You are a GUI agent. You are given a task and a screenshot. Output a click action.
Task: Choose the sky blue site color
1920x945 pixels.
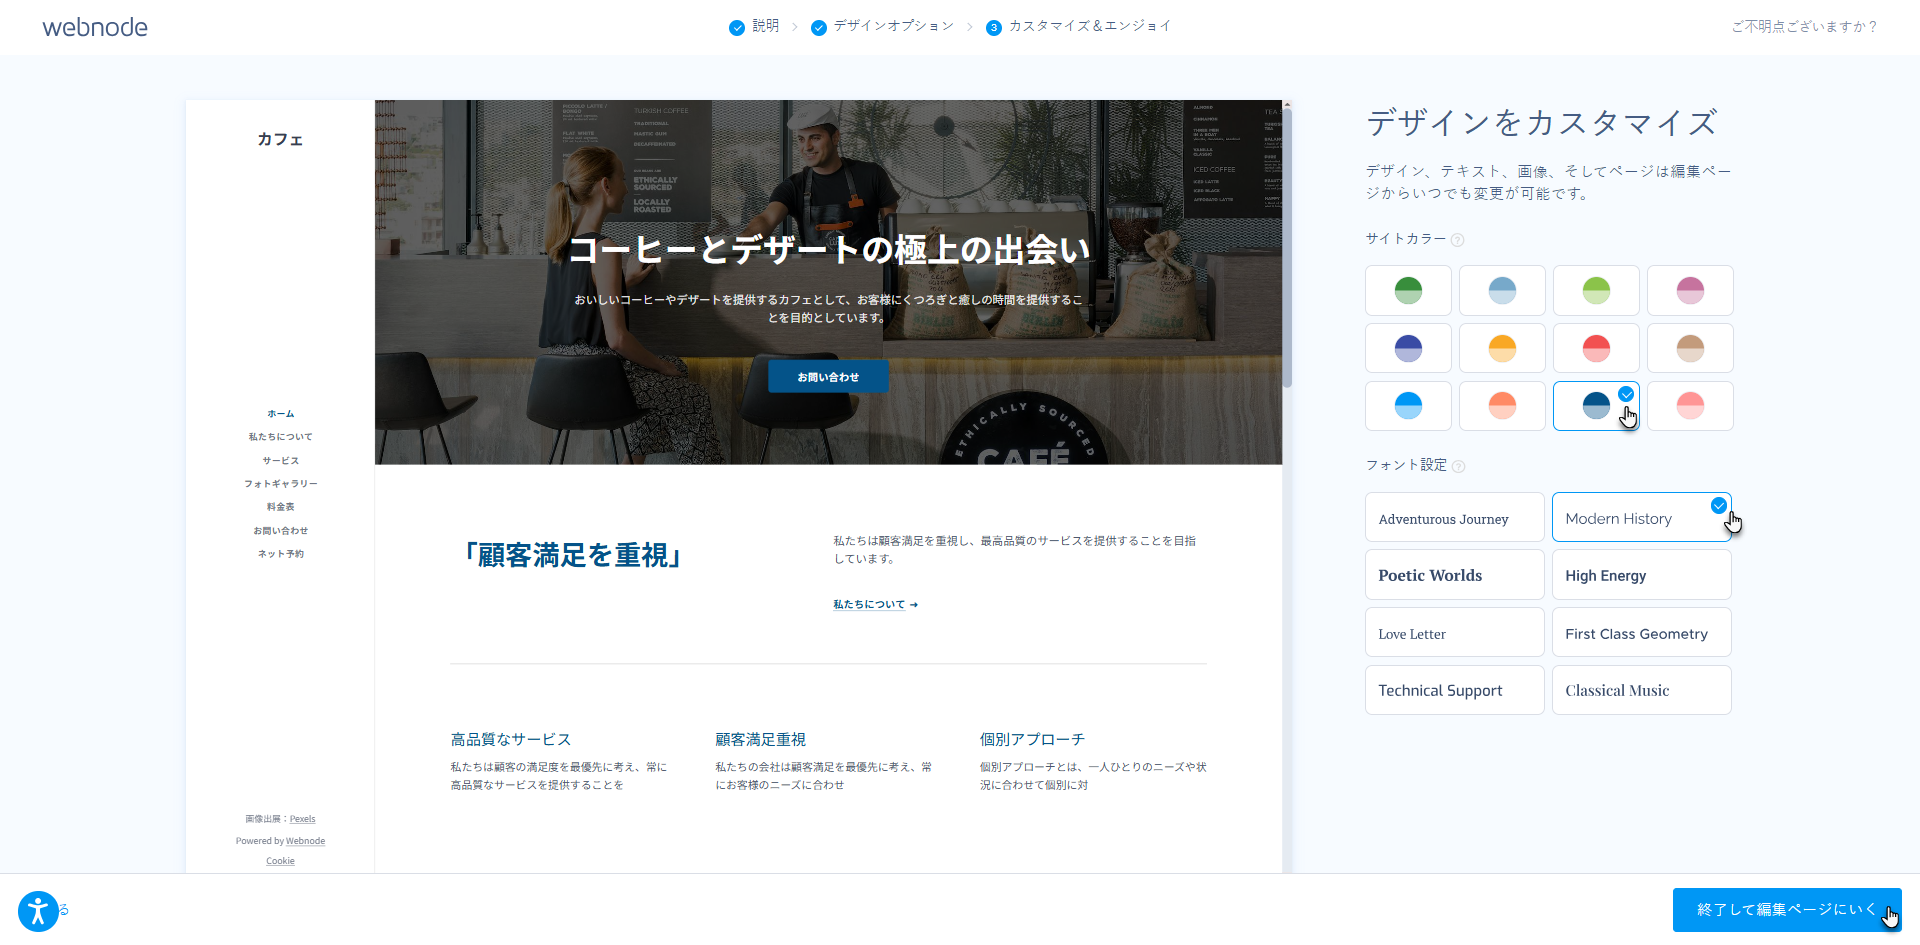pyautogui.click(x=1408, y=406)
